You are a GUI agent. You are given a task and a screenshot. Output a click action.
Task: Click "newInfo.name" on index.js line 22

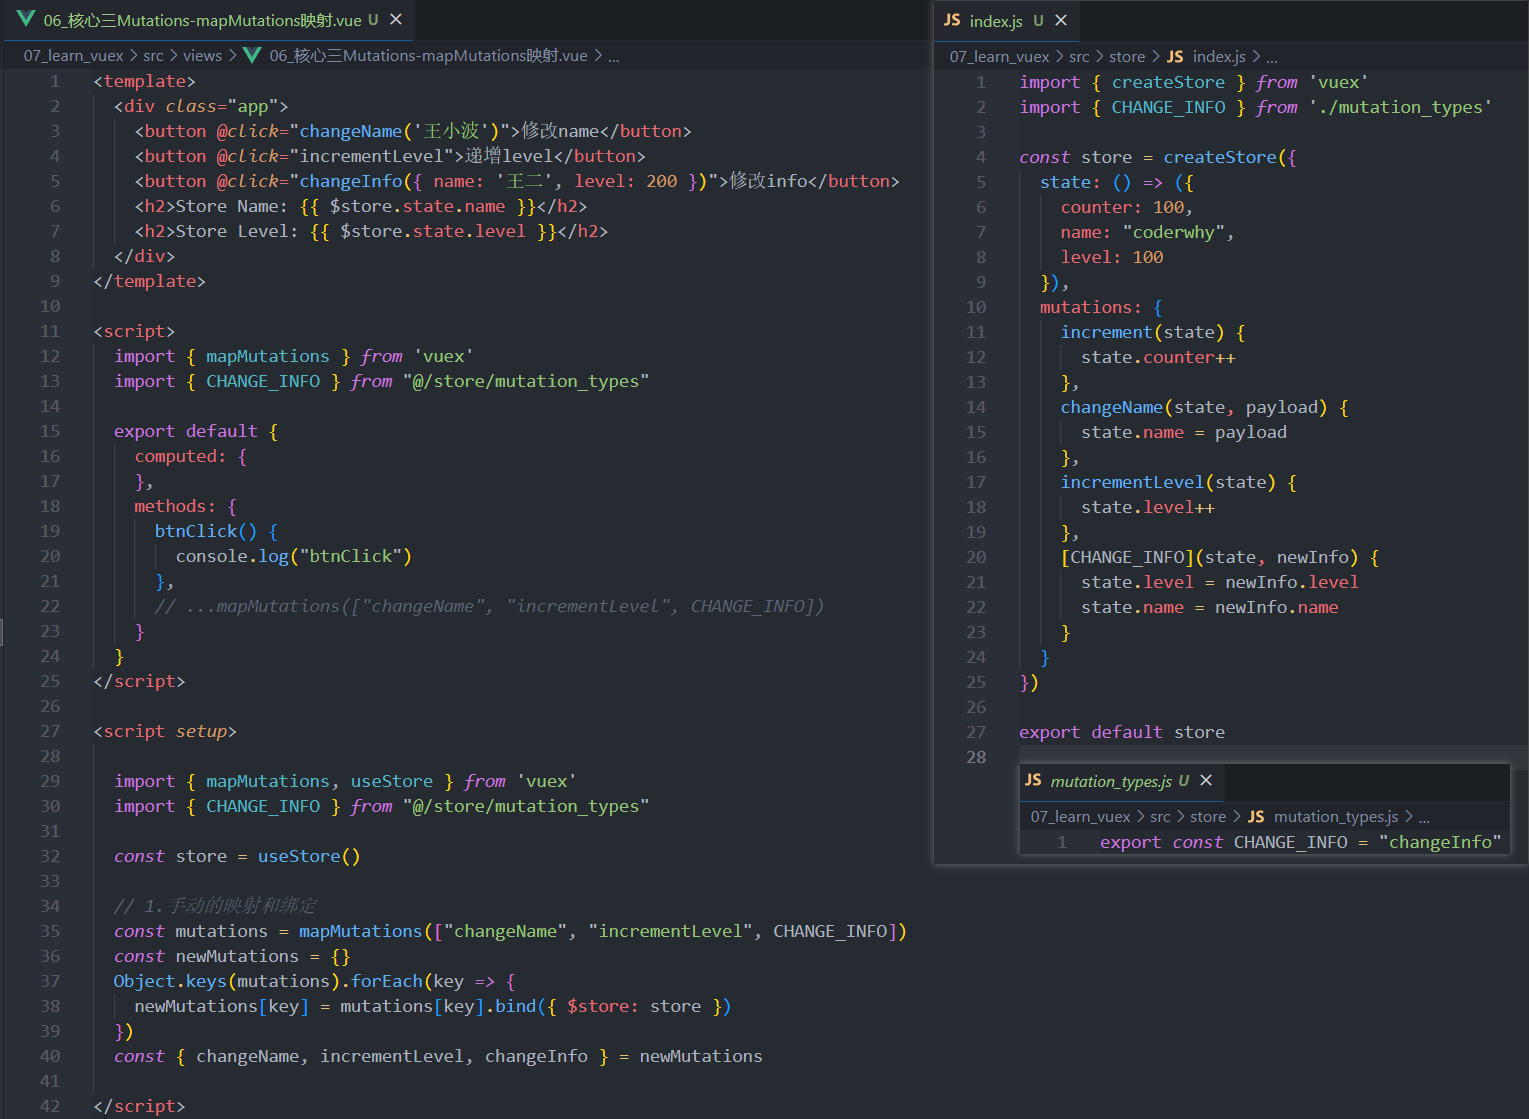click(x=1276, y=607)
